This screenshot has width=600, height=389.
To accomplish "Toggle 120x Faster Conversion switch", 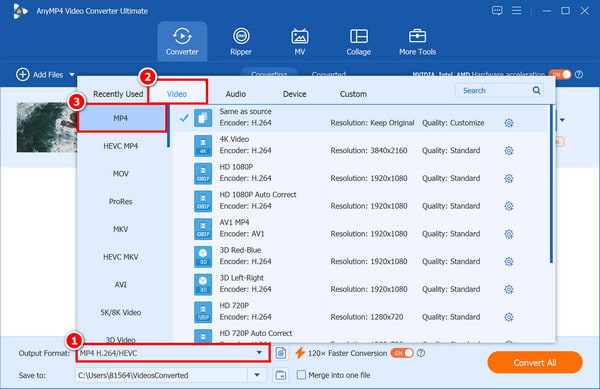I will (x=402, y=353).
